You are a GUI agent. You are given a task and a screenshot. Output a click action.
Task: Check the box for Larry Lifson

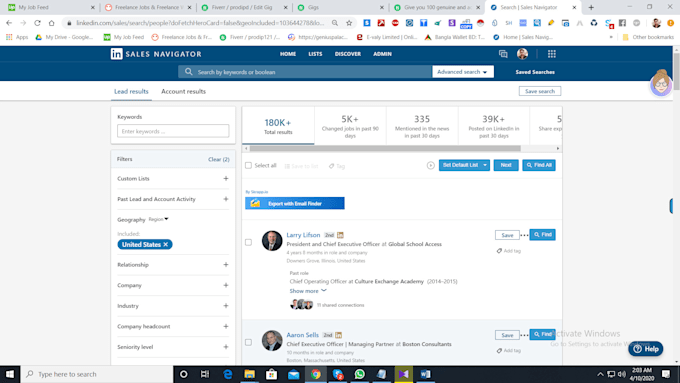pyautogui.click(x=248, y=242)
